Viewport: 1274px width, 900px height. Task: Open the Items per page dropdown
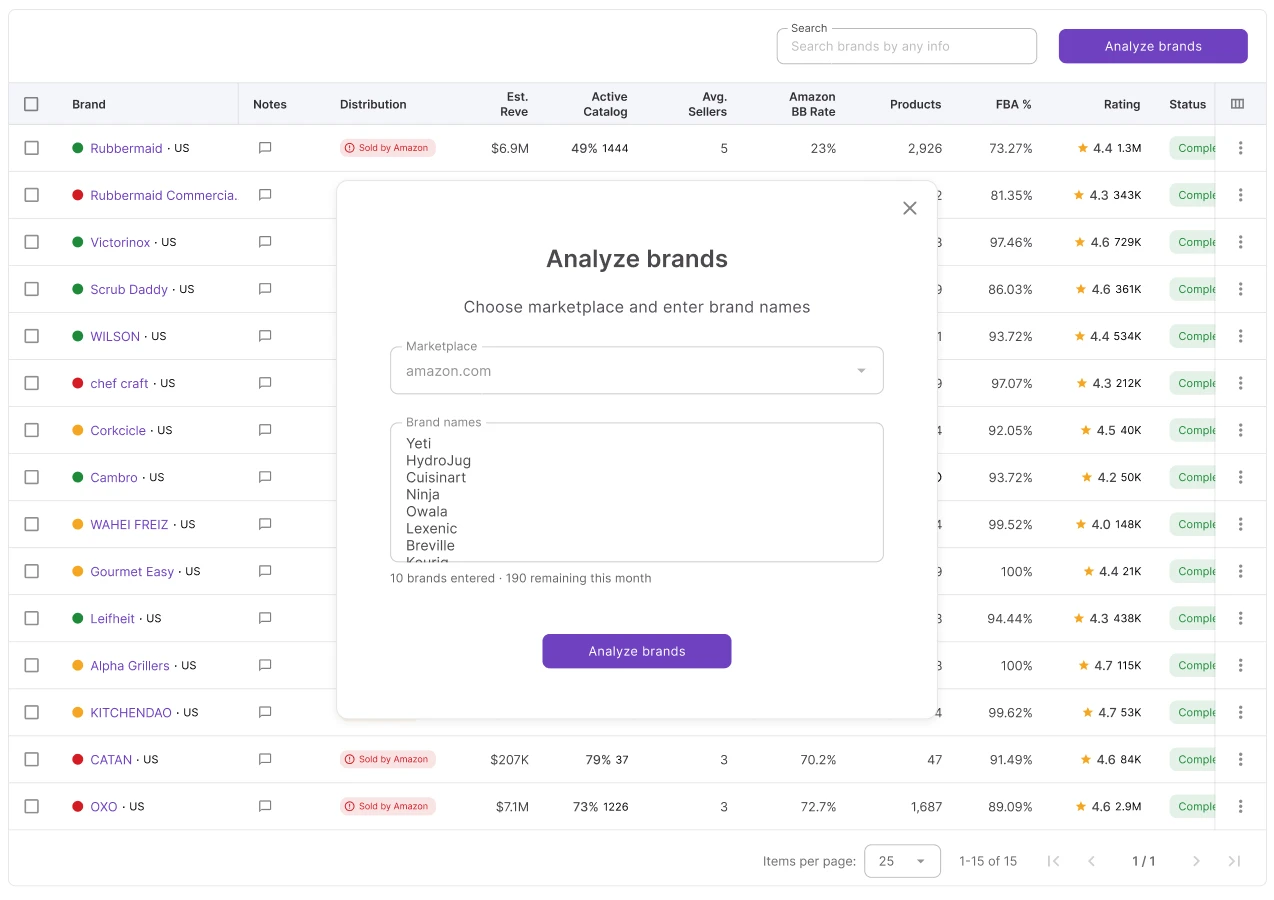click(x=902, y=861)
